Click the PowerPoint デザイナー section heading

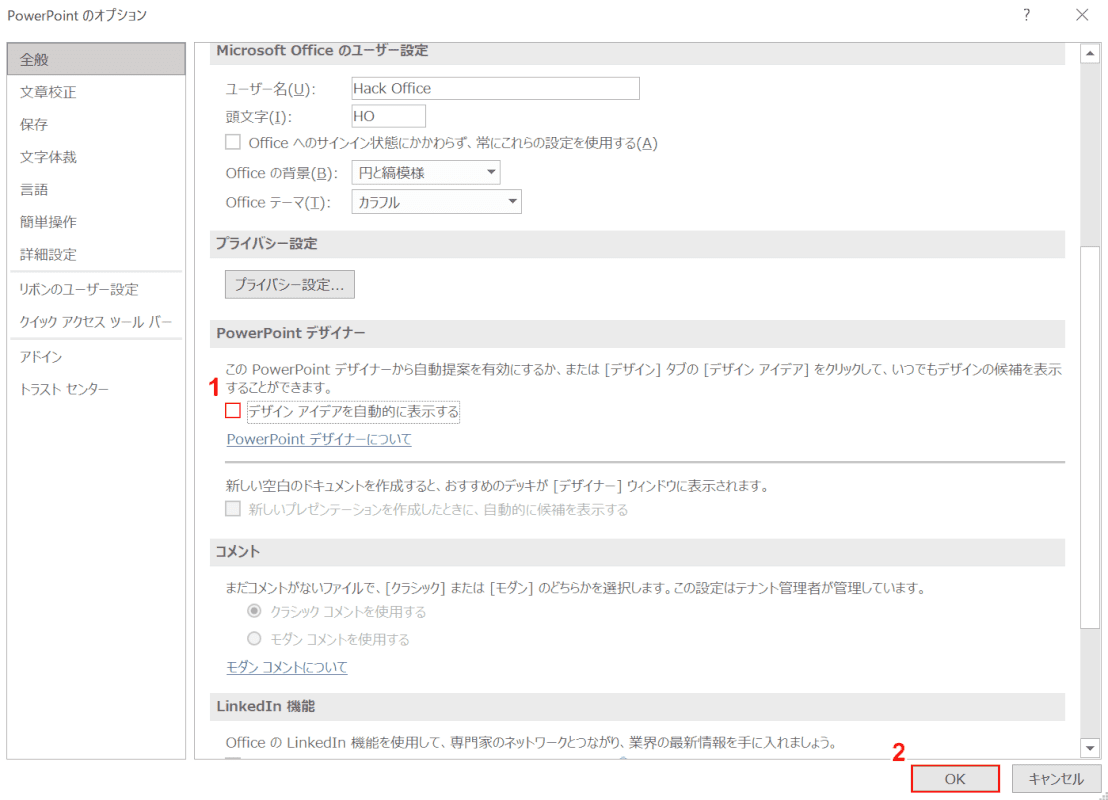290,333
